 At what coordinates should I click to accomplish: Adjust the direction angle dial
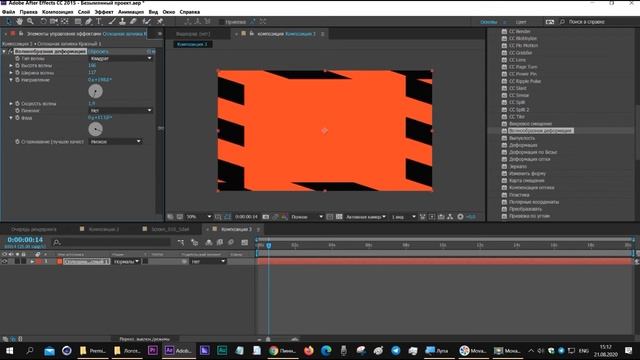tap(96, 91)
